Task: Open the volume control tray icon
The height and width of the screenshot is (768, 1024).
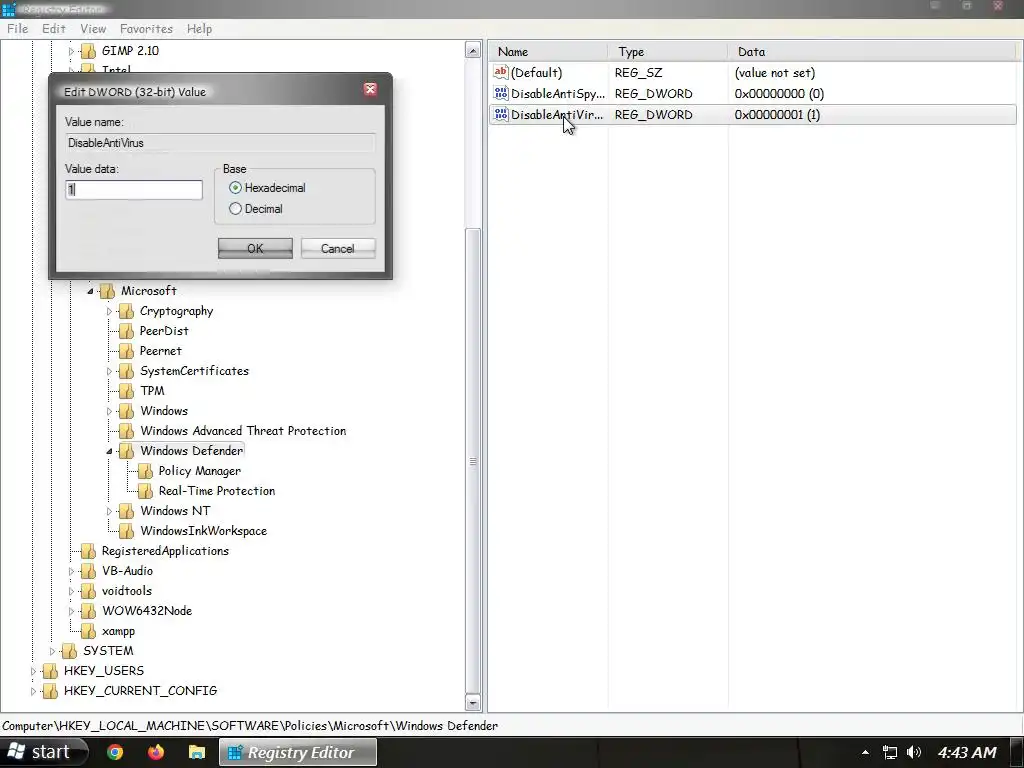Action: point(914,752)
